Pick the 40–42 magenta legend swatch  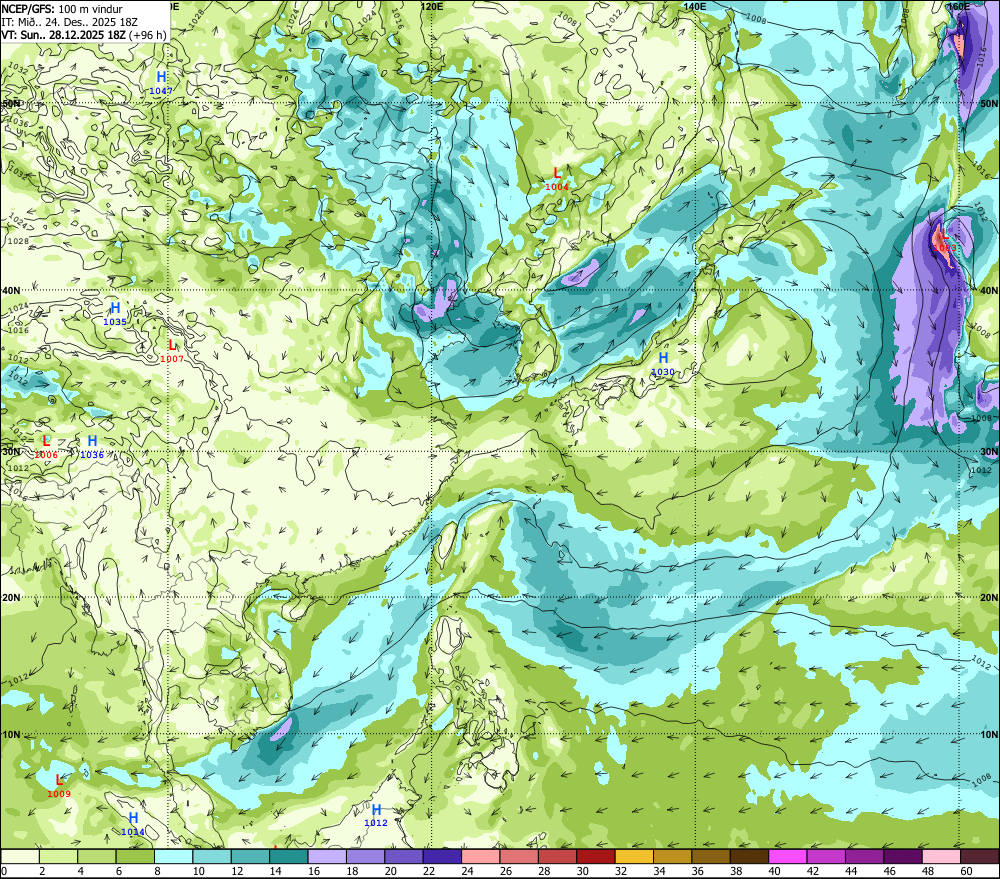[788, 857]
